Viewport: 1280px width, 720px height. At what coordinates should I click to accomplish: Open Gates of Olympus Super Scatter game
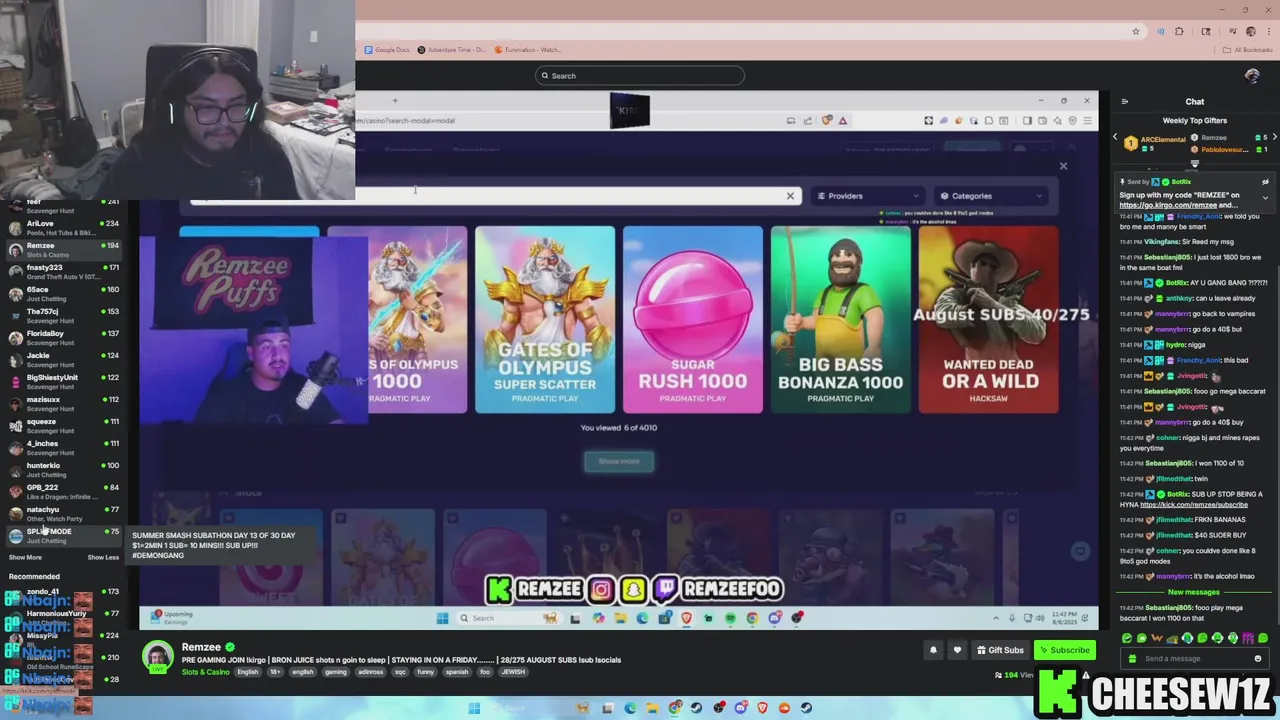pos(545,319)
